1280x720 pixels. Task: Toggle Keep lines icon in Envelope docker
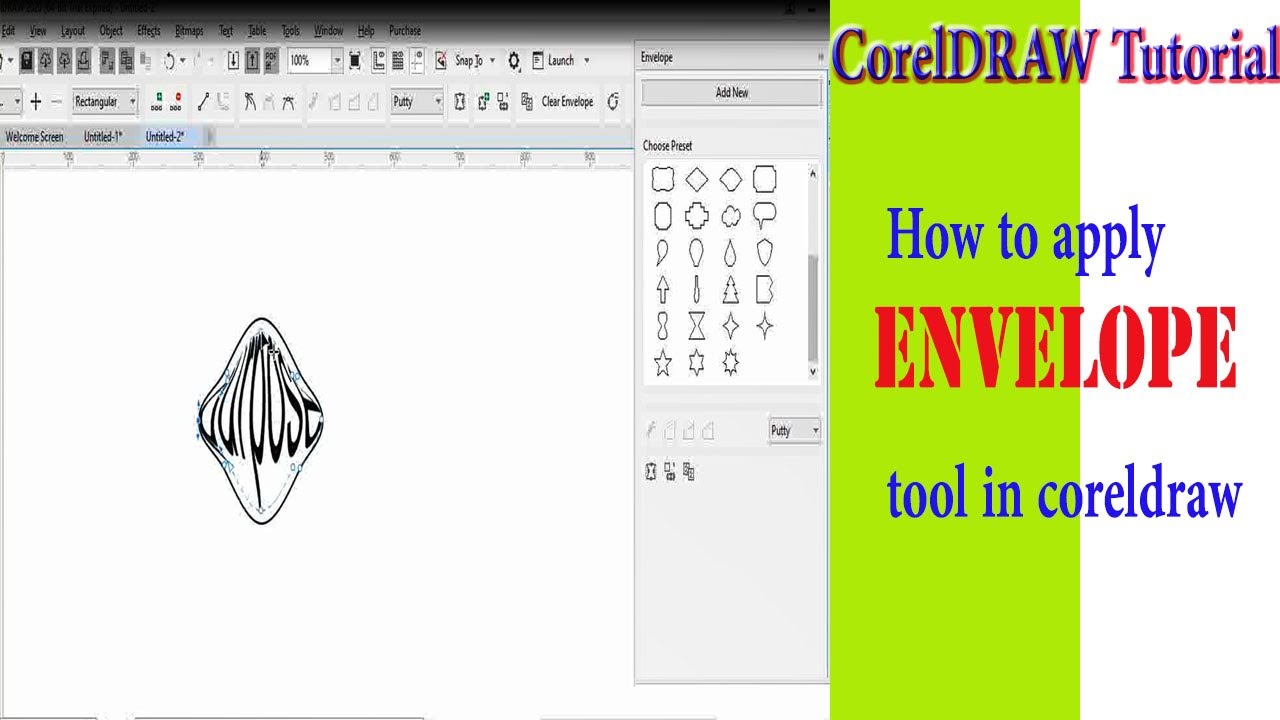[652, 472]
